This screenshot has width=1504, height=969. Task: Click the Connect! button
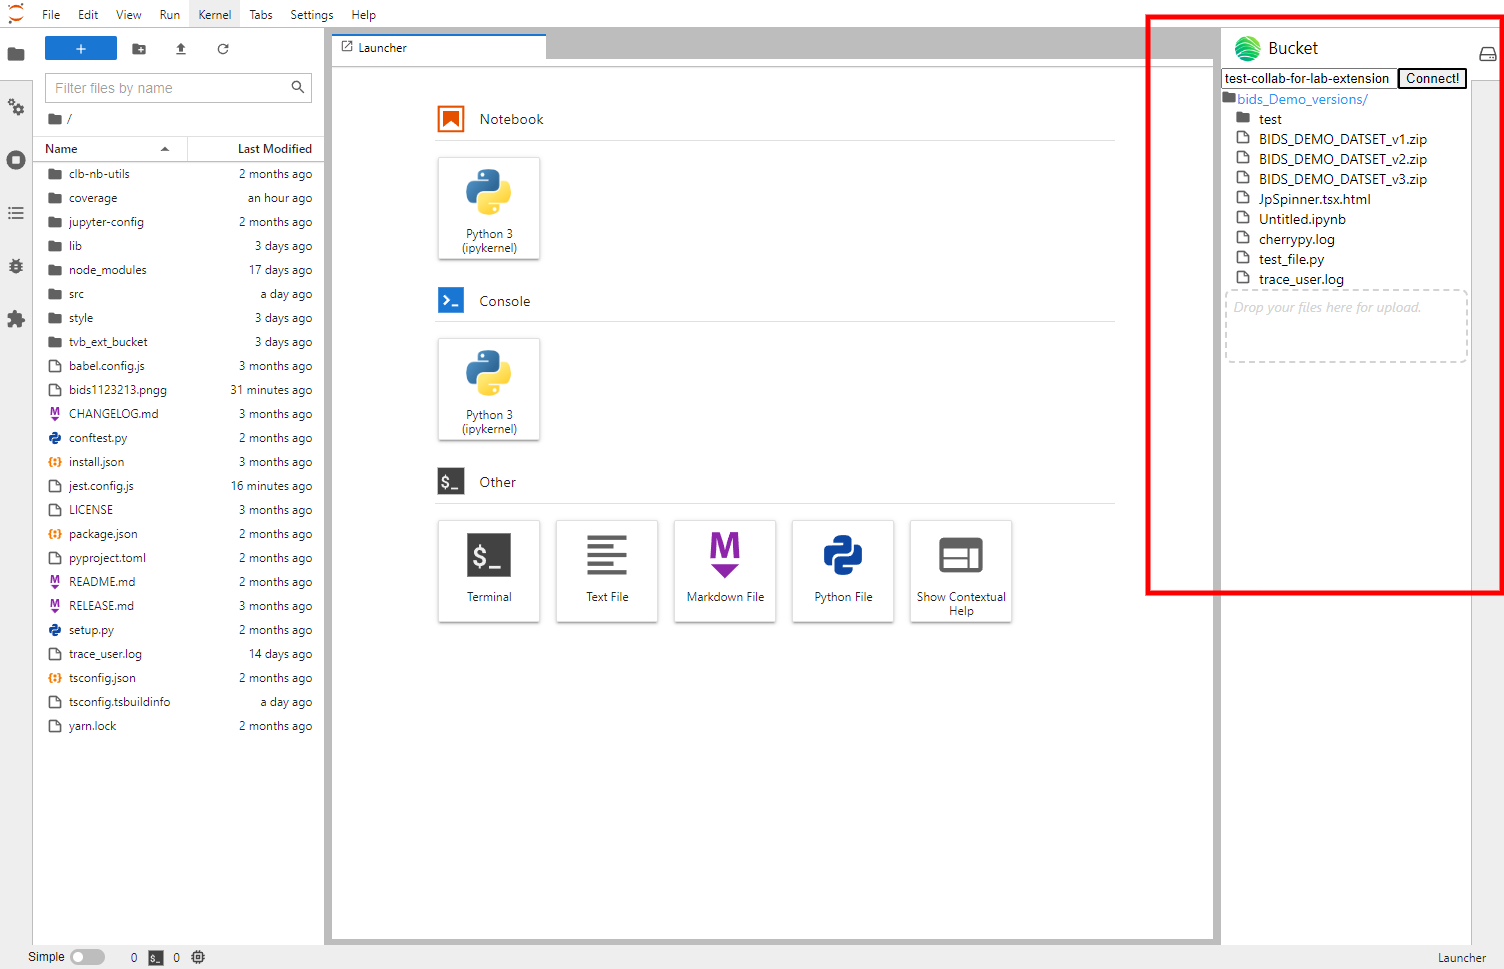(x=1432, y=79)
